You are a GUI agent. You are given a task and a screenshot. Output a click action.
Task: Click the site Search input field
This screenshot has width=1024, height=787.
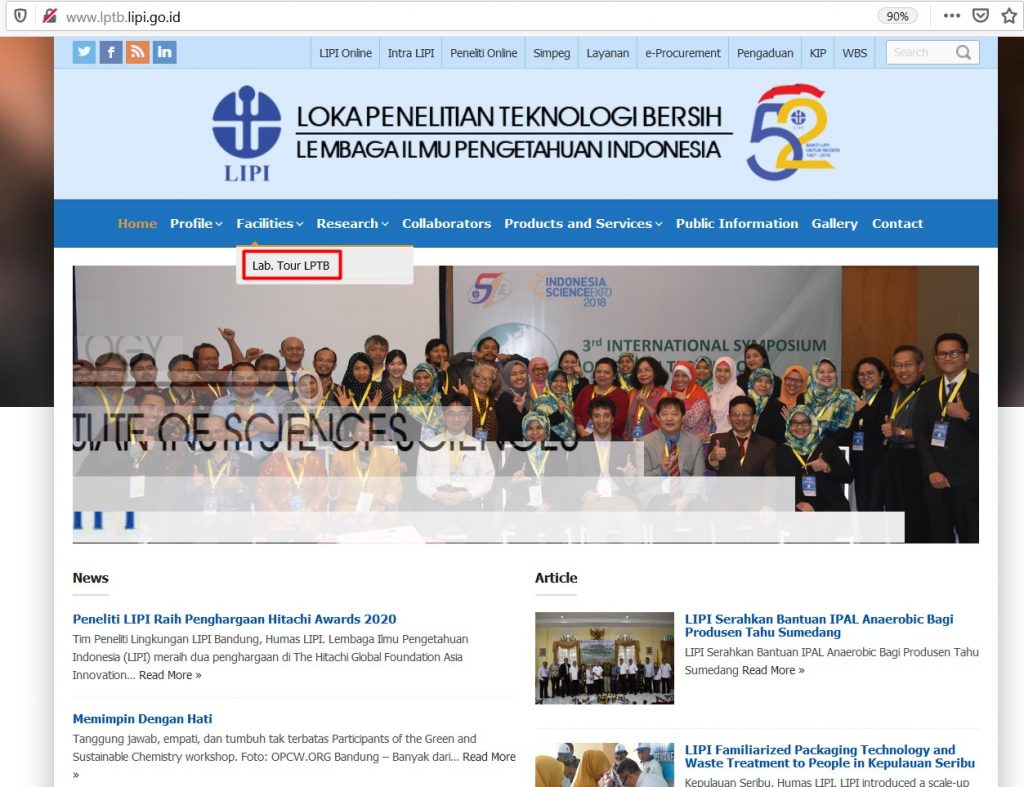click(x=918, y=53)
